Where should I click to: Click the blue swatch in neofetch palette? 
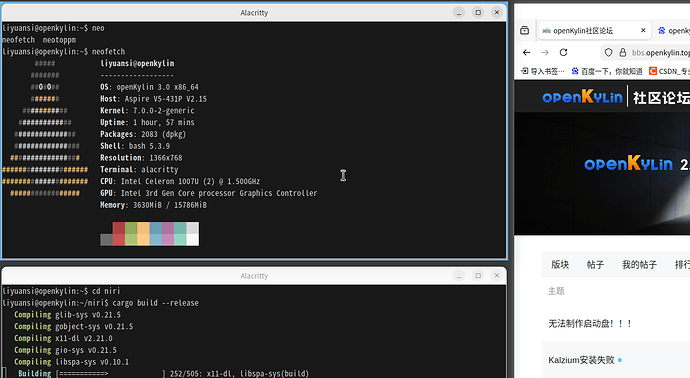tap(156, 234)
